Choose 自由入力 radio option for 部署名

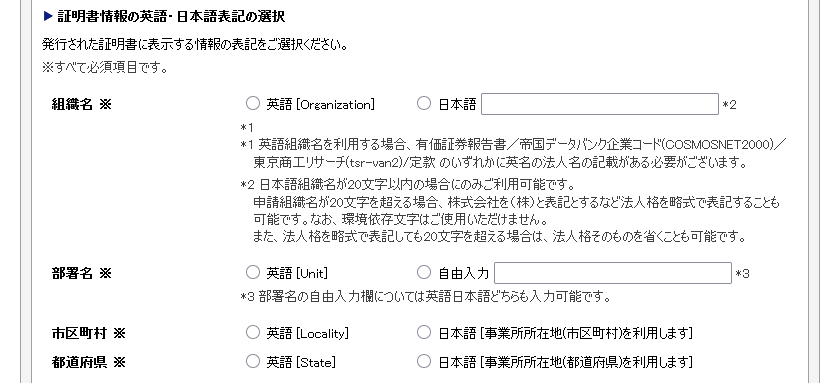tap(424, 273)
